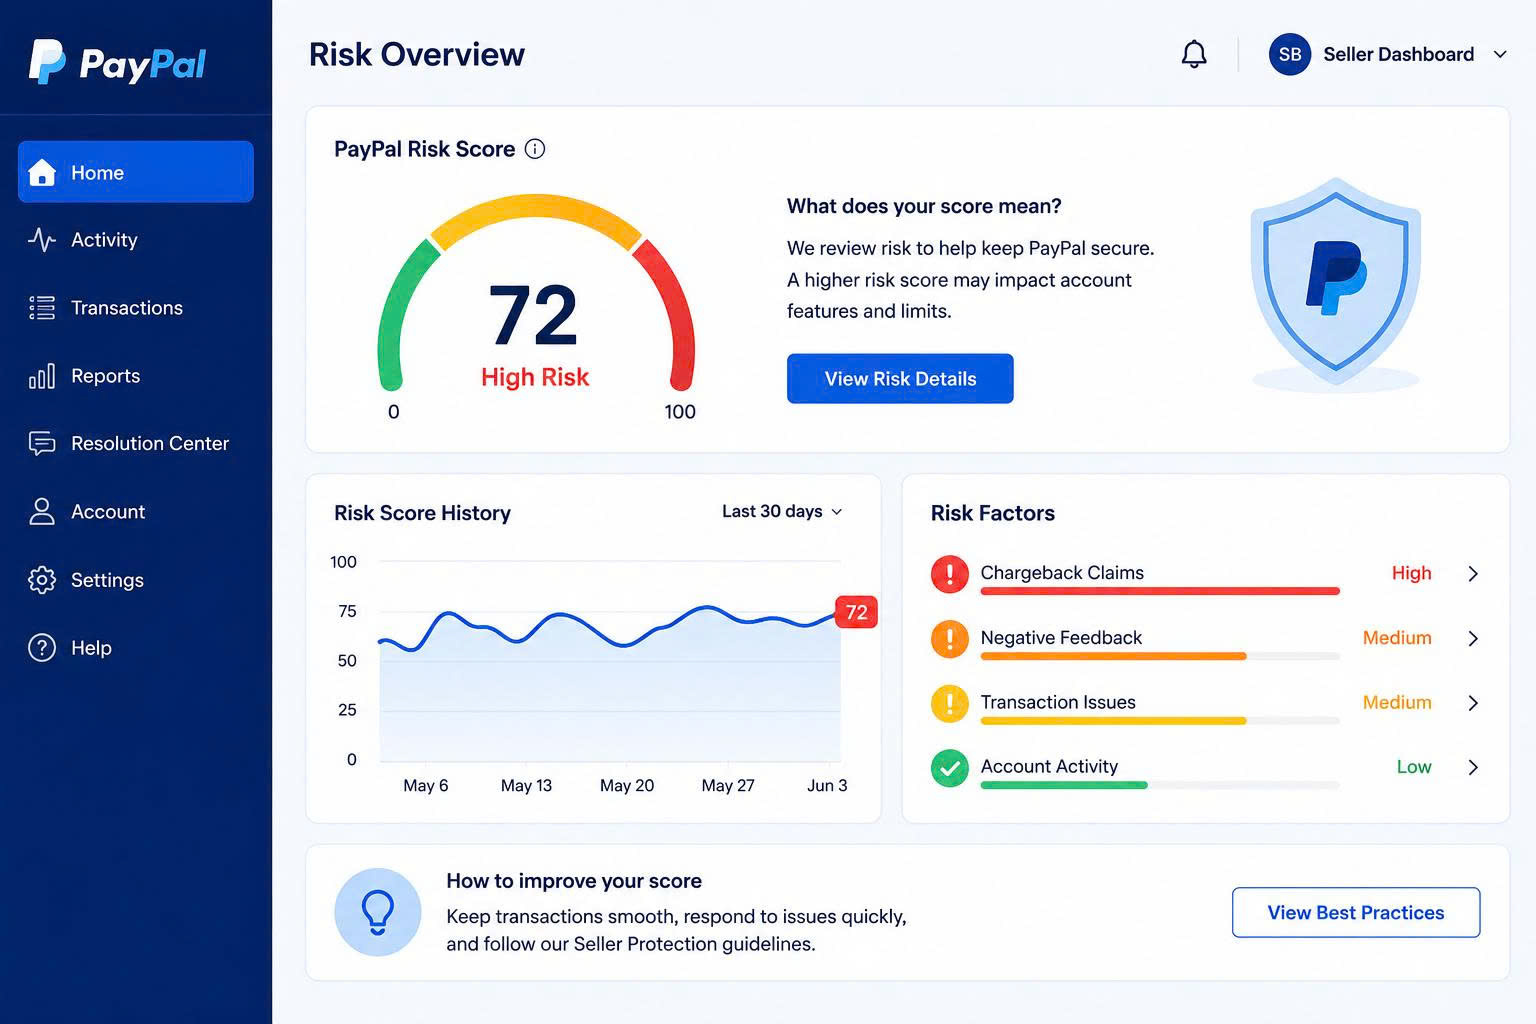
Task: Click the Help question mark icon
Action: [42, 648]
